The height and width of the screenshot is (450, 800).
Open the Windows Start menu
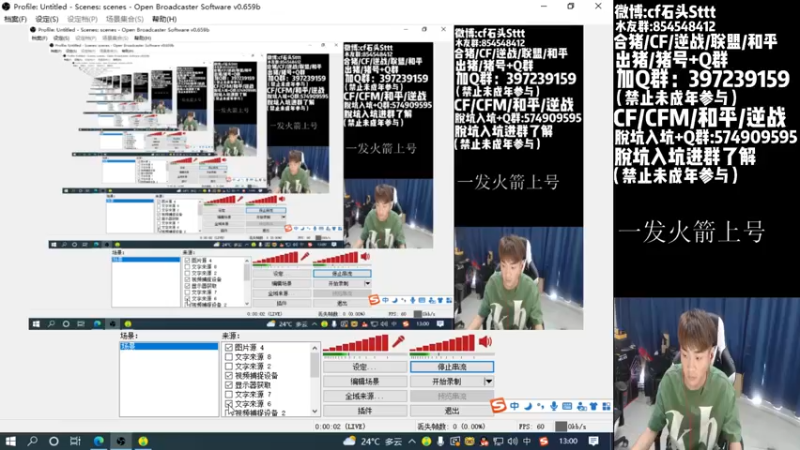10,441
